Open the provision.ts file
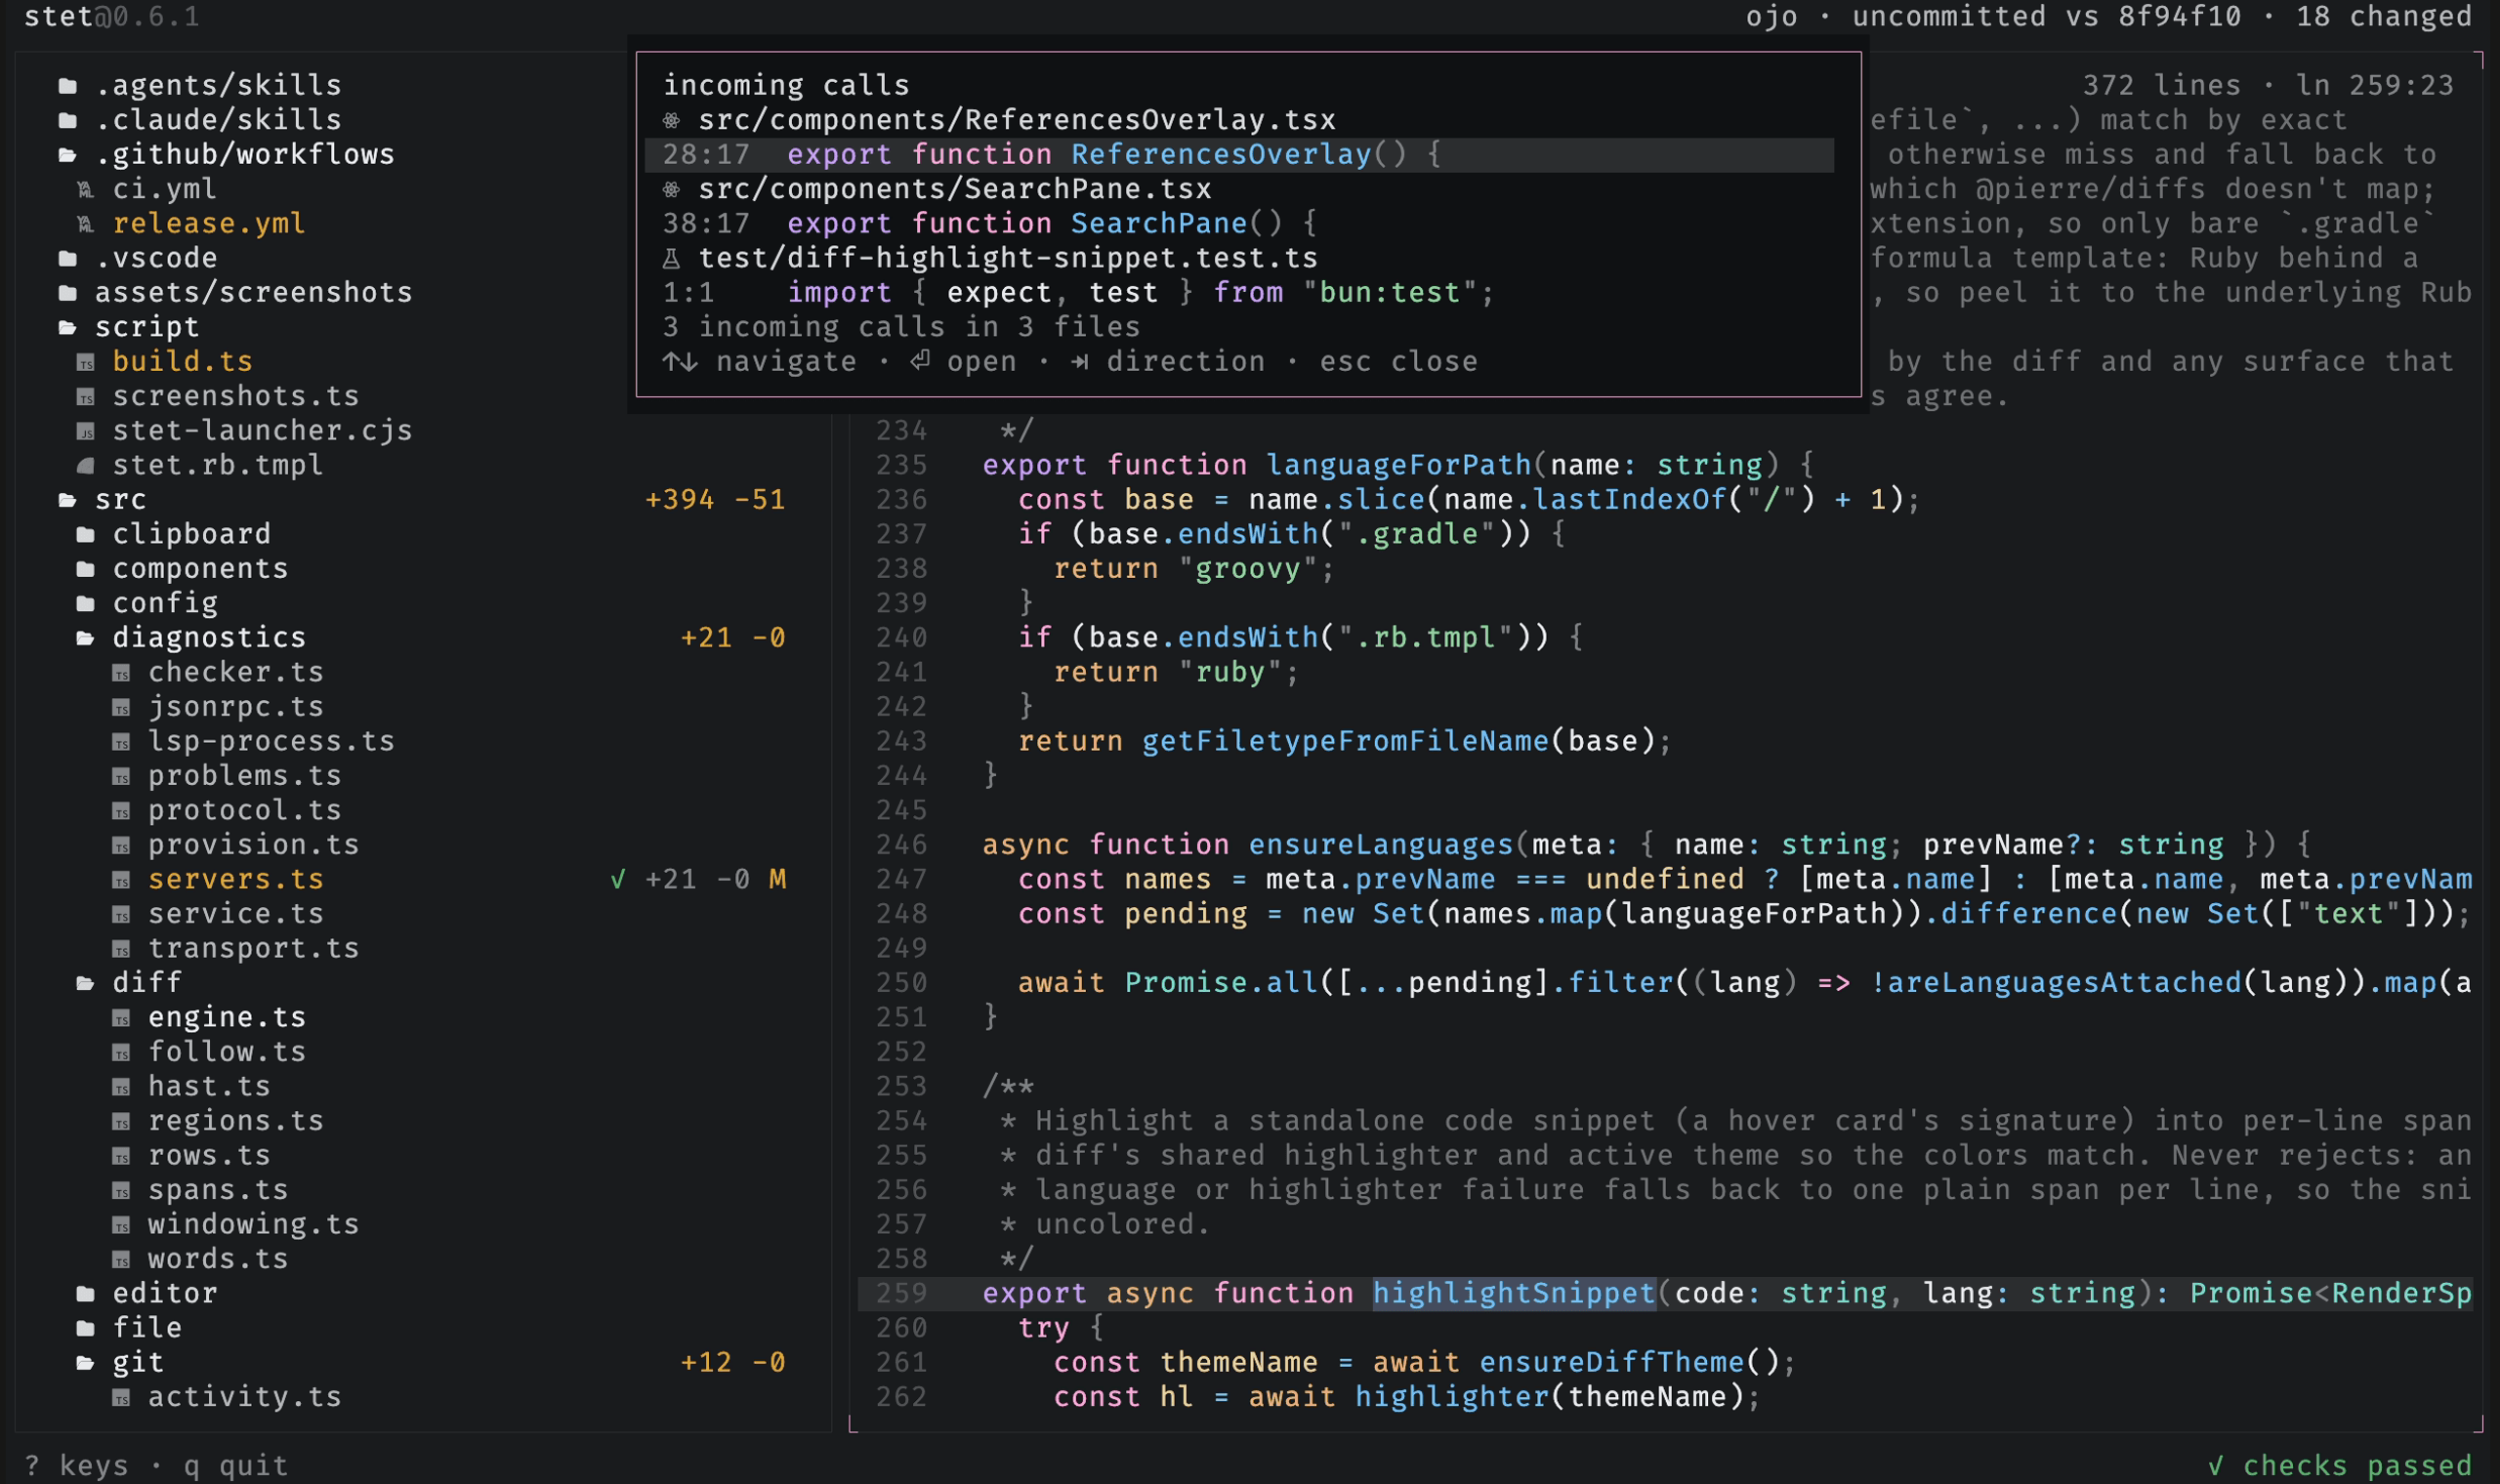2500x1484 pixels. [254, 845]
